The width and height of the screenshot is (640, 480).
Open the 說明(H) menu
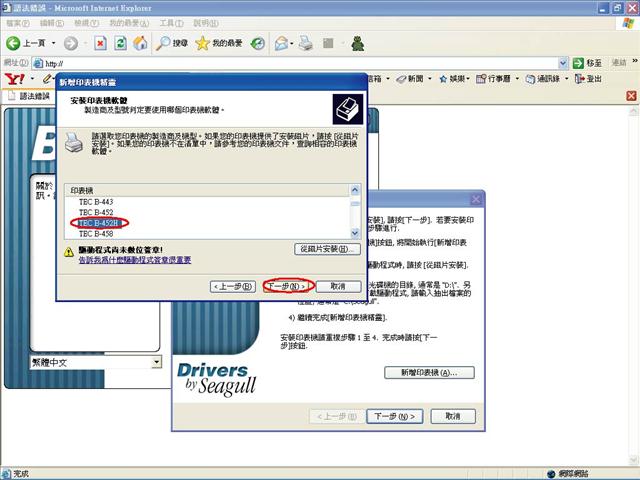point(206,23)
